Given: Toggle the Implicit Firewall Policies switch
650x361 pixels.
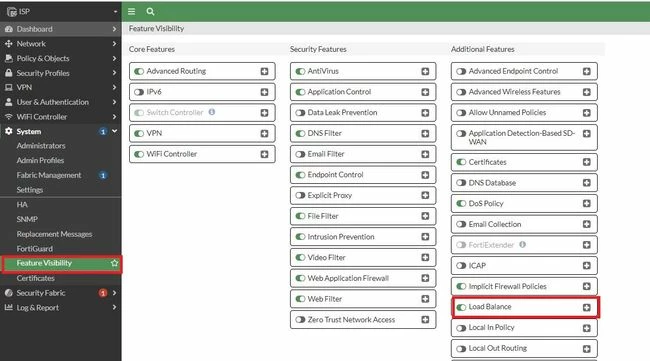Looking at the screenshot, I should pos(461,286).
